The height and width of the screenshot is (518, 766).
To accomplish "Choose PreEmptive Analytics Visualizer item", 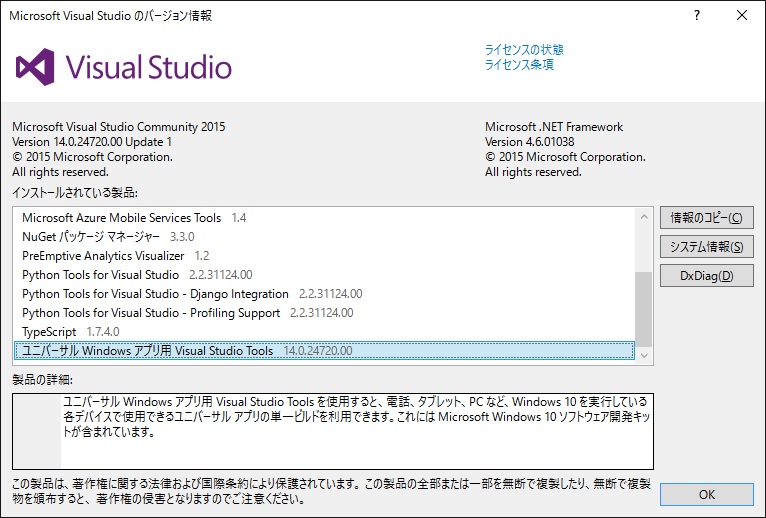I will [x=104, y=256].
